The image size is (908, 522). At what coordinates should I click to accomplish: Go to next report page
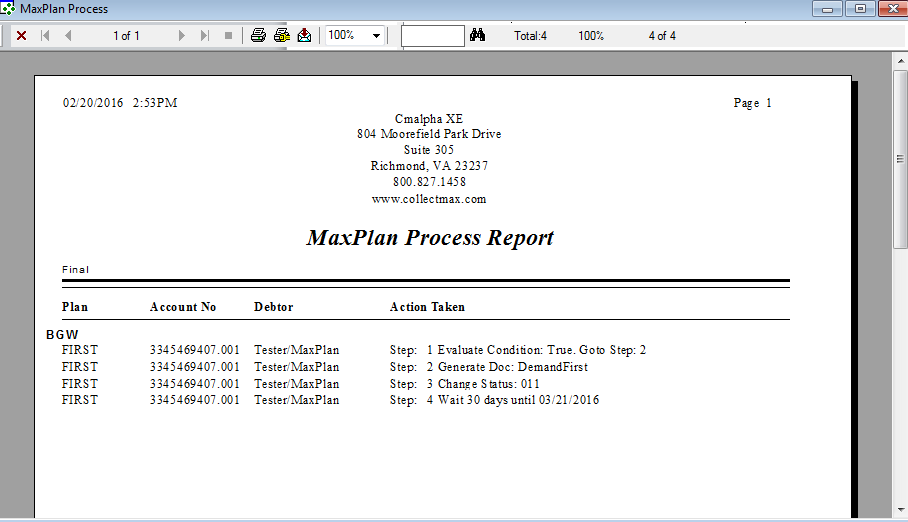182,36
